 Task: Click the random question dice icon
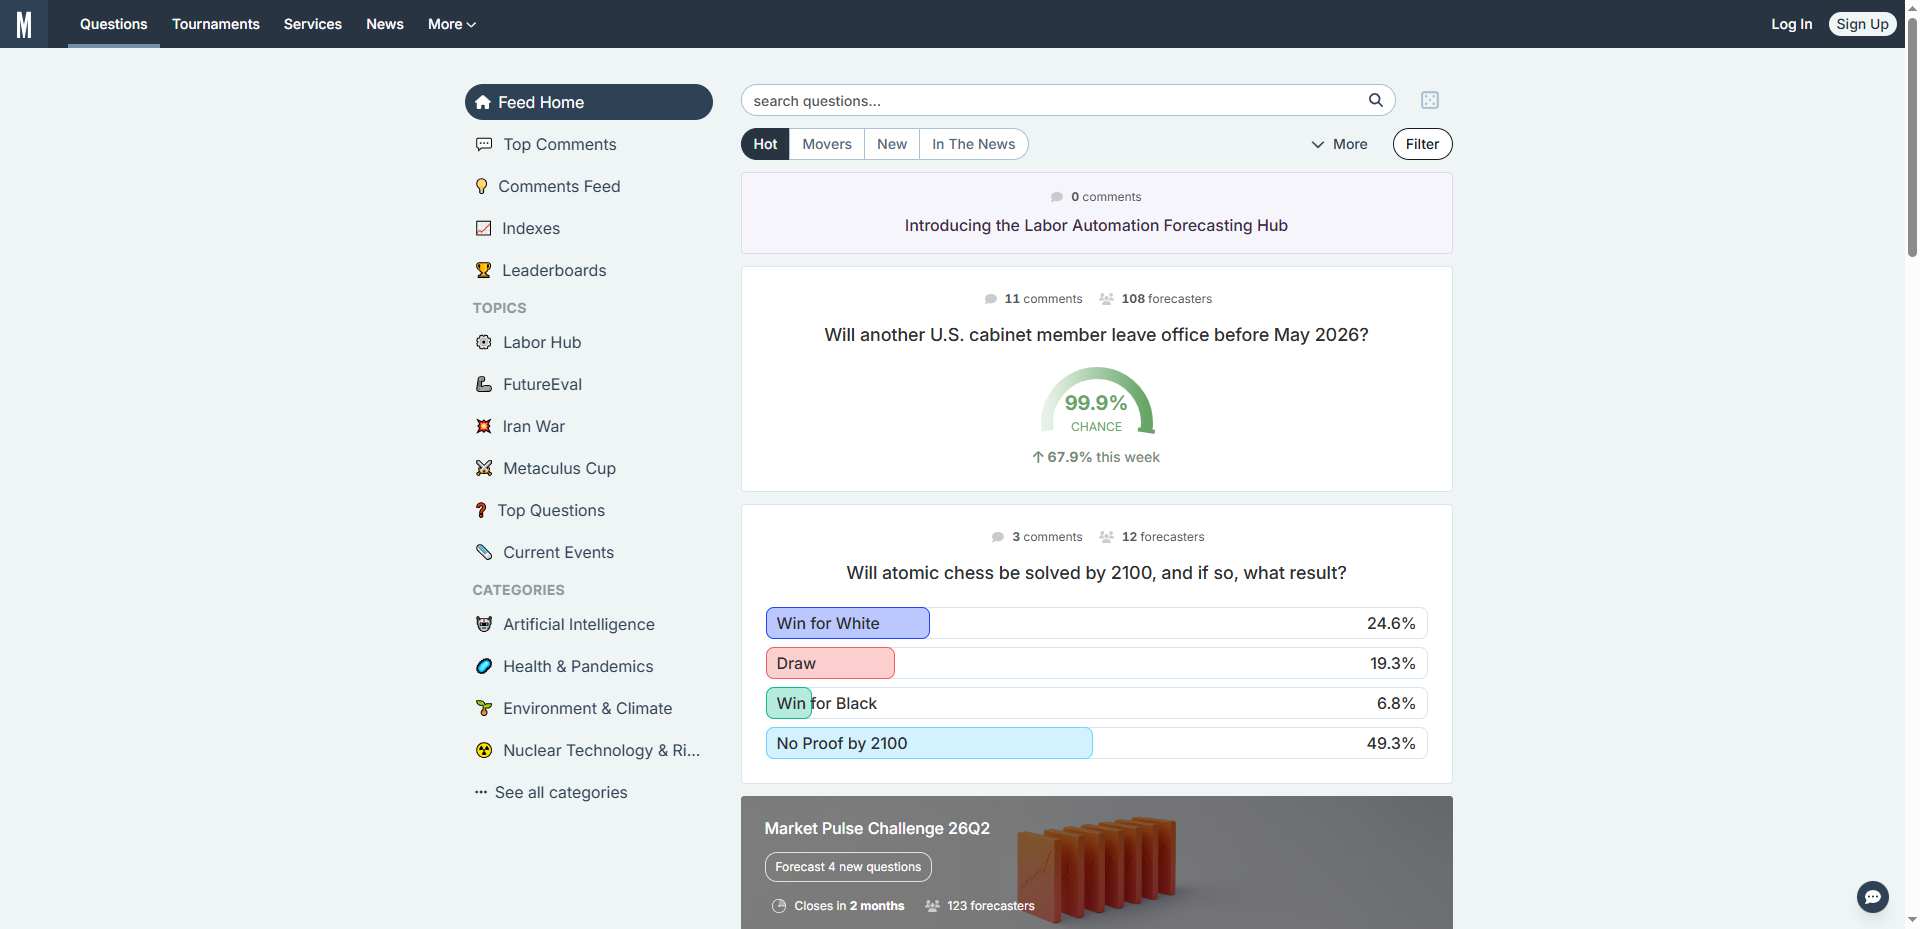1429,100
